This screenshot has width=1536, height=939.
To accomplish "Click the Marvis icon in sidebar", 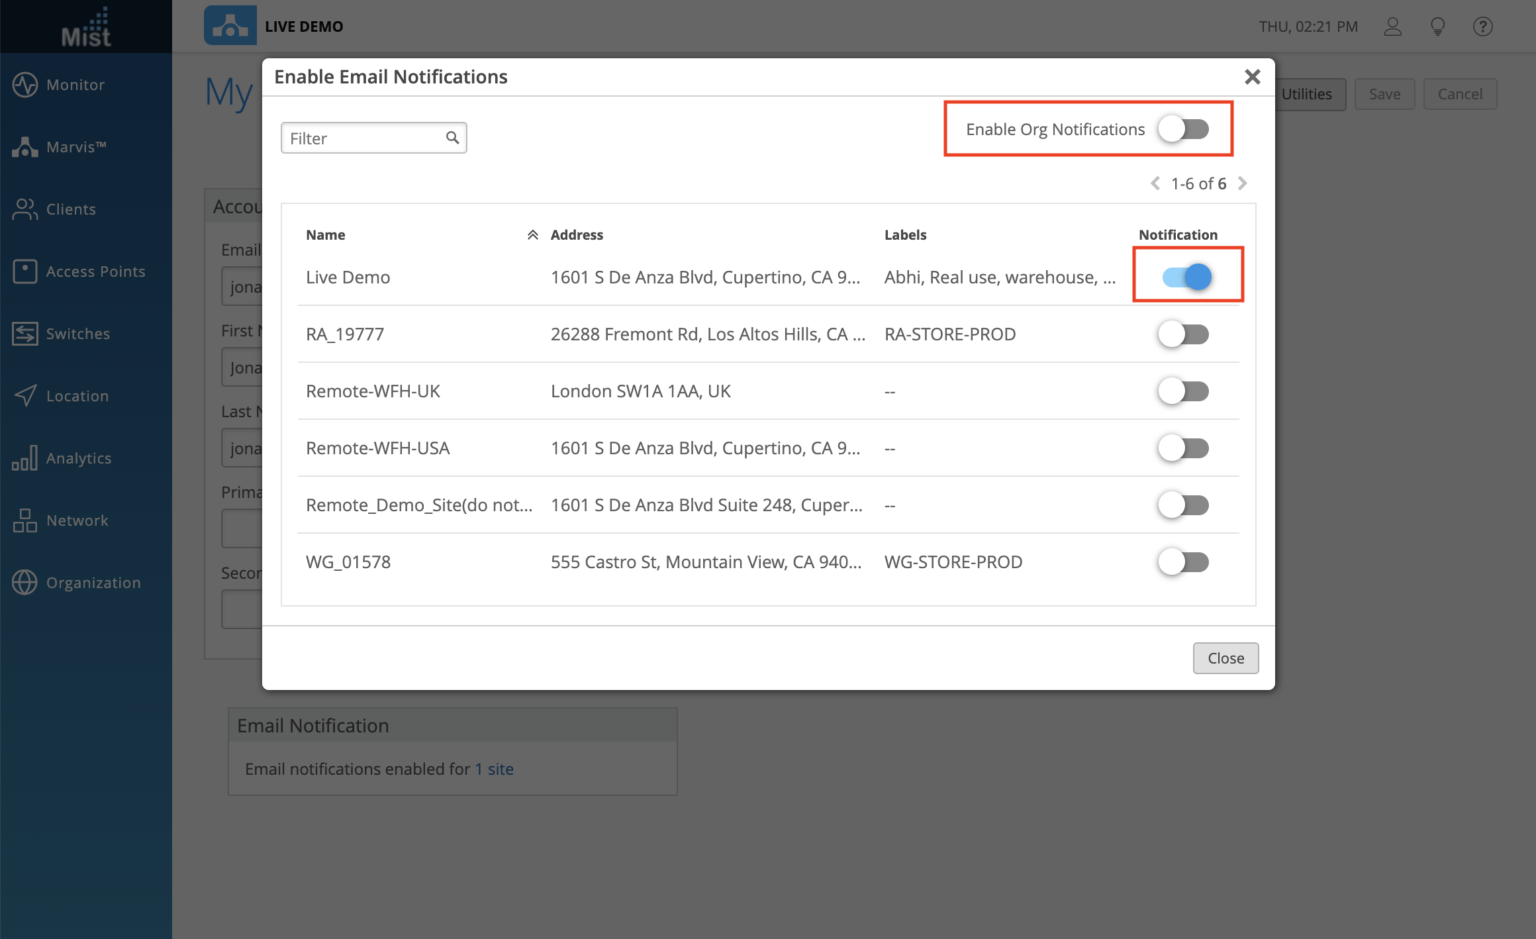I will pos(25,147).
